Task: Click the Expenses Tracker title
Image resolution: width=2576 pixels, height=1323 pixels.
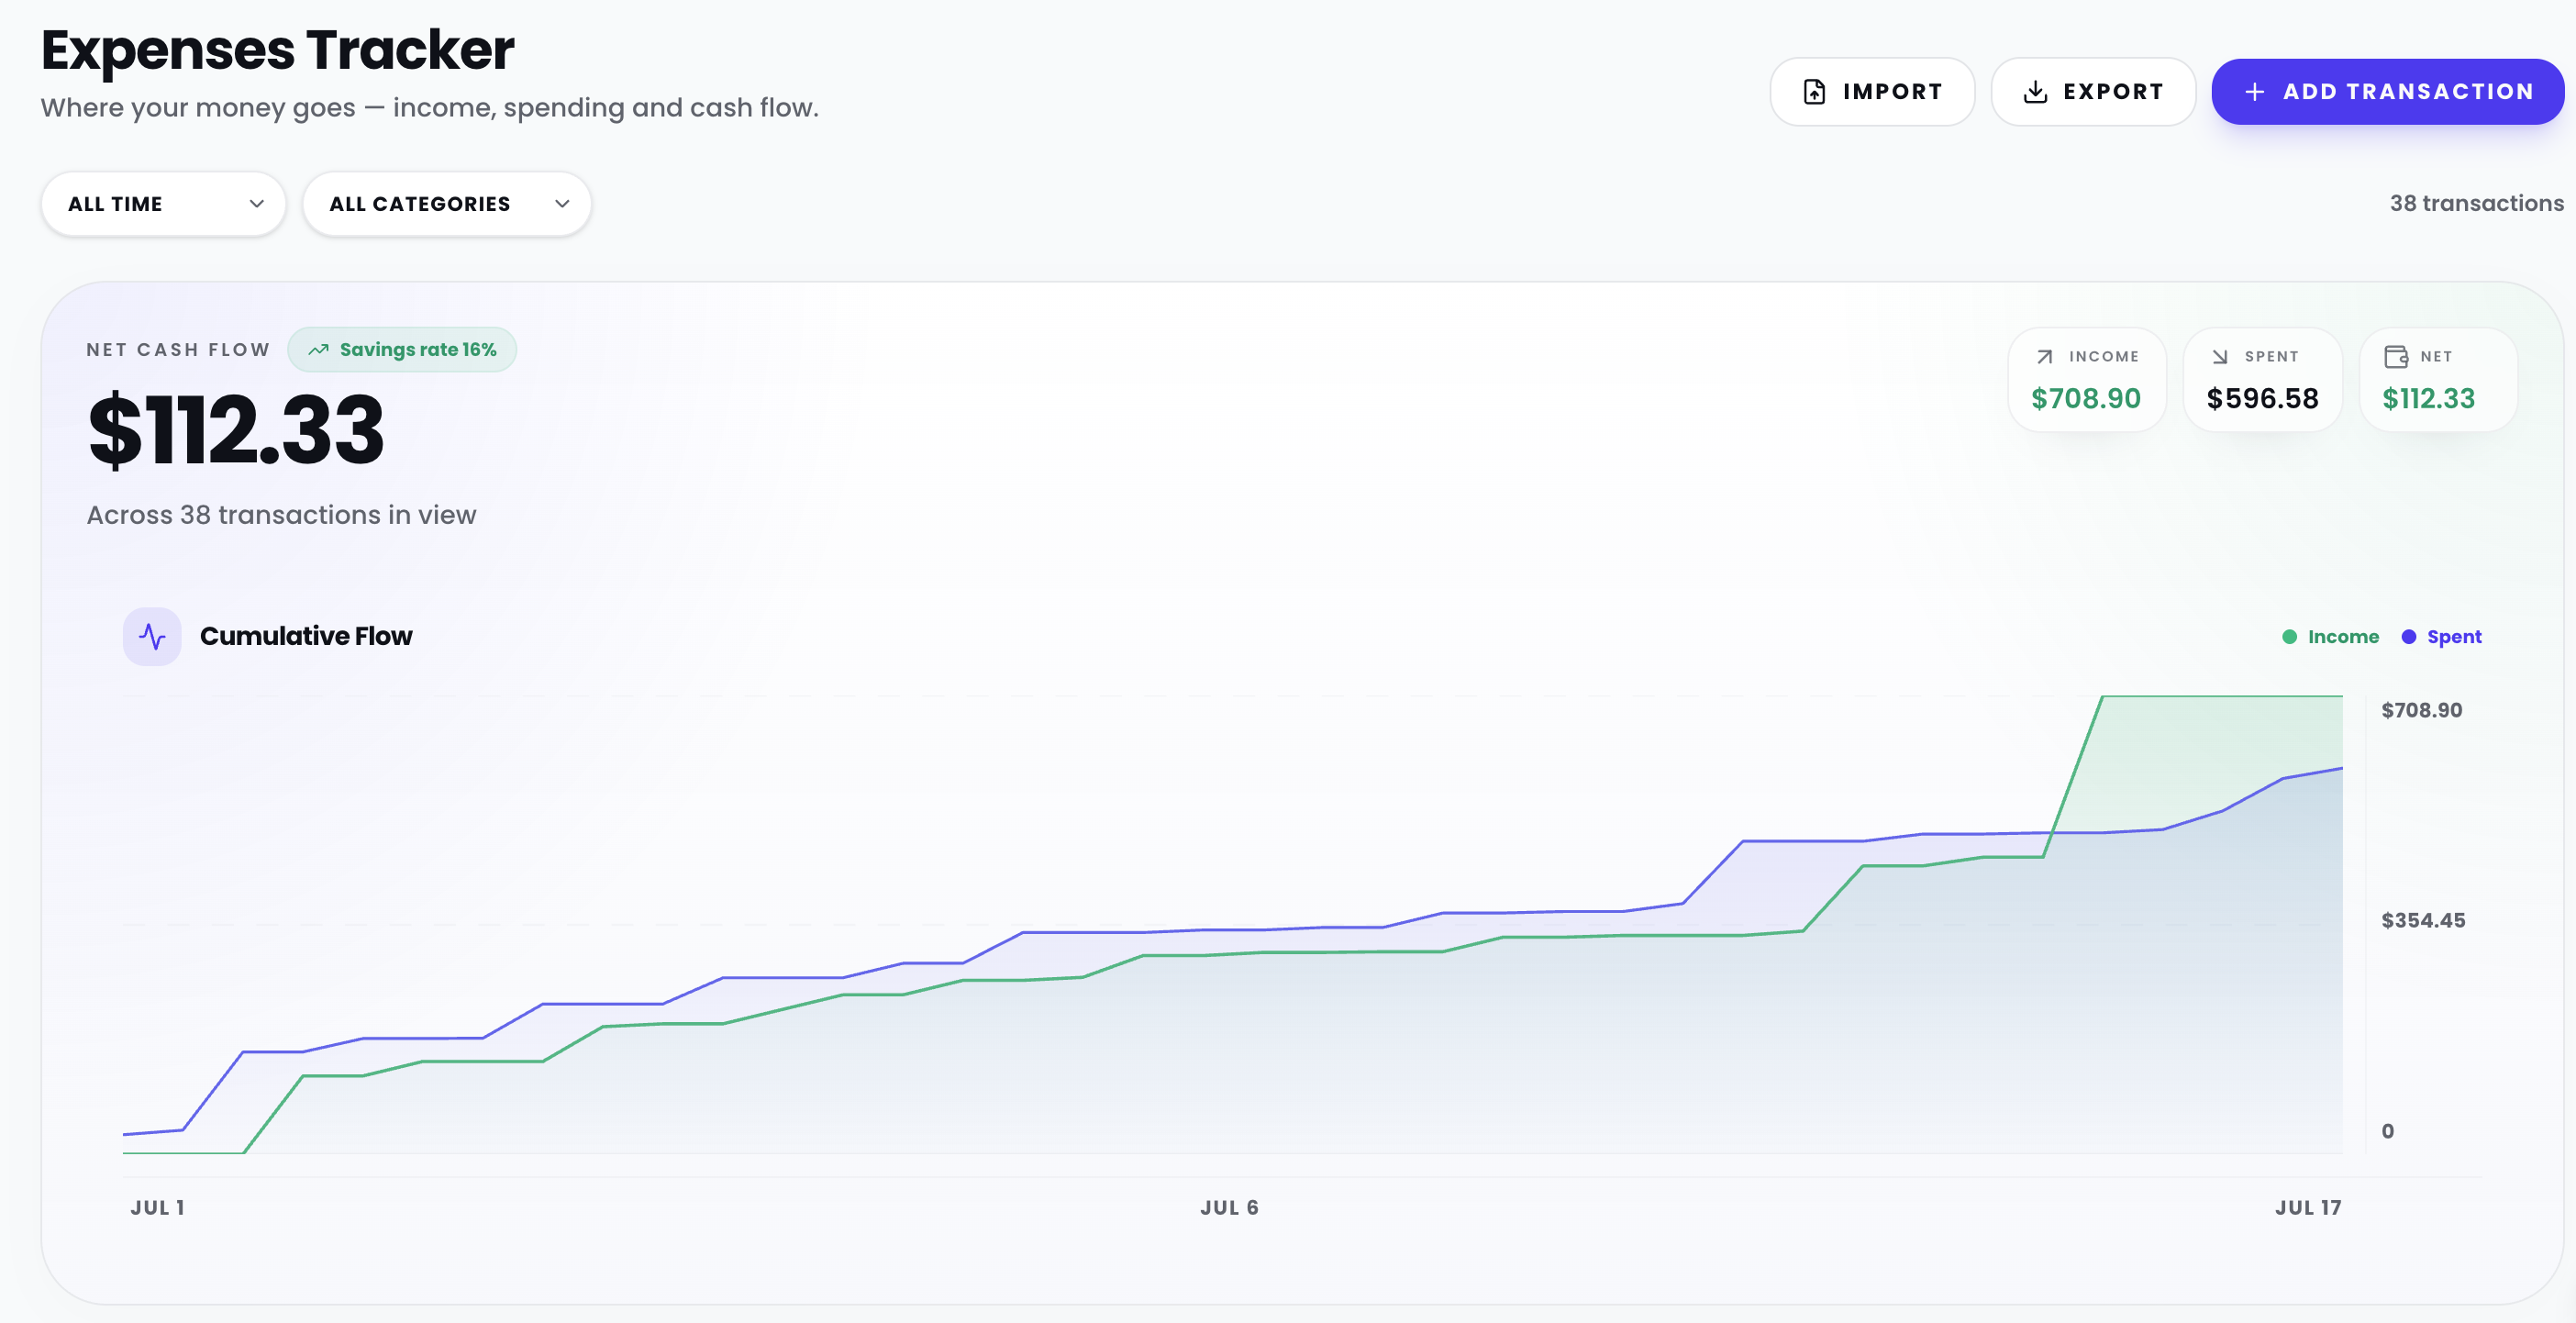Action: click(x=278, y=50)
